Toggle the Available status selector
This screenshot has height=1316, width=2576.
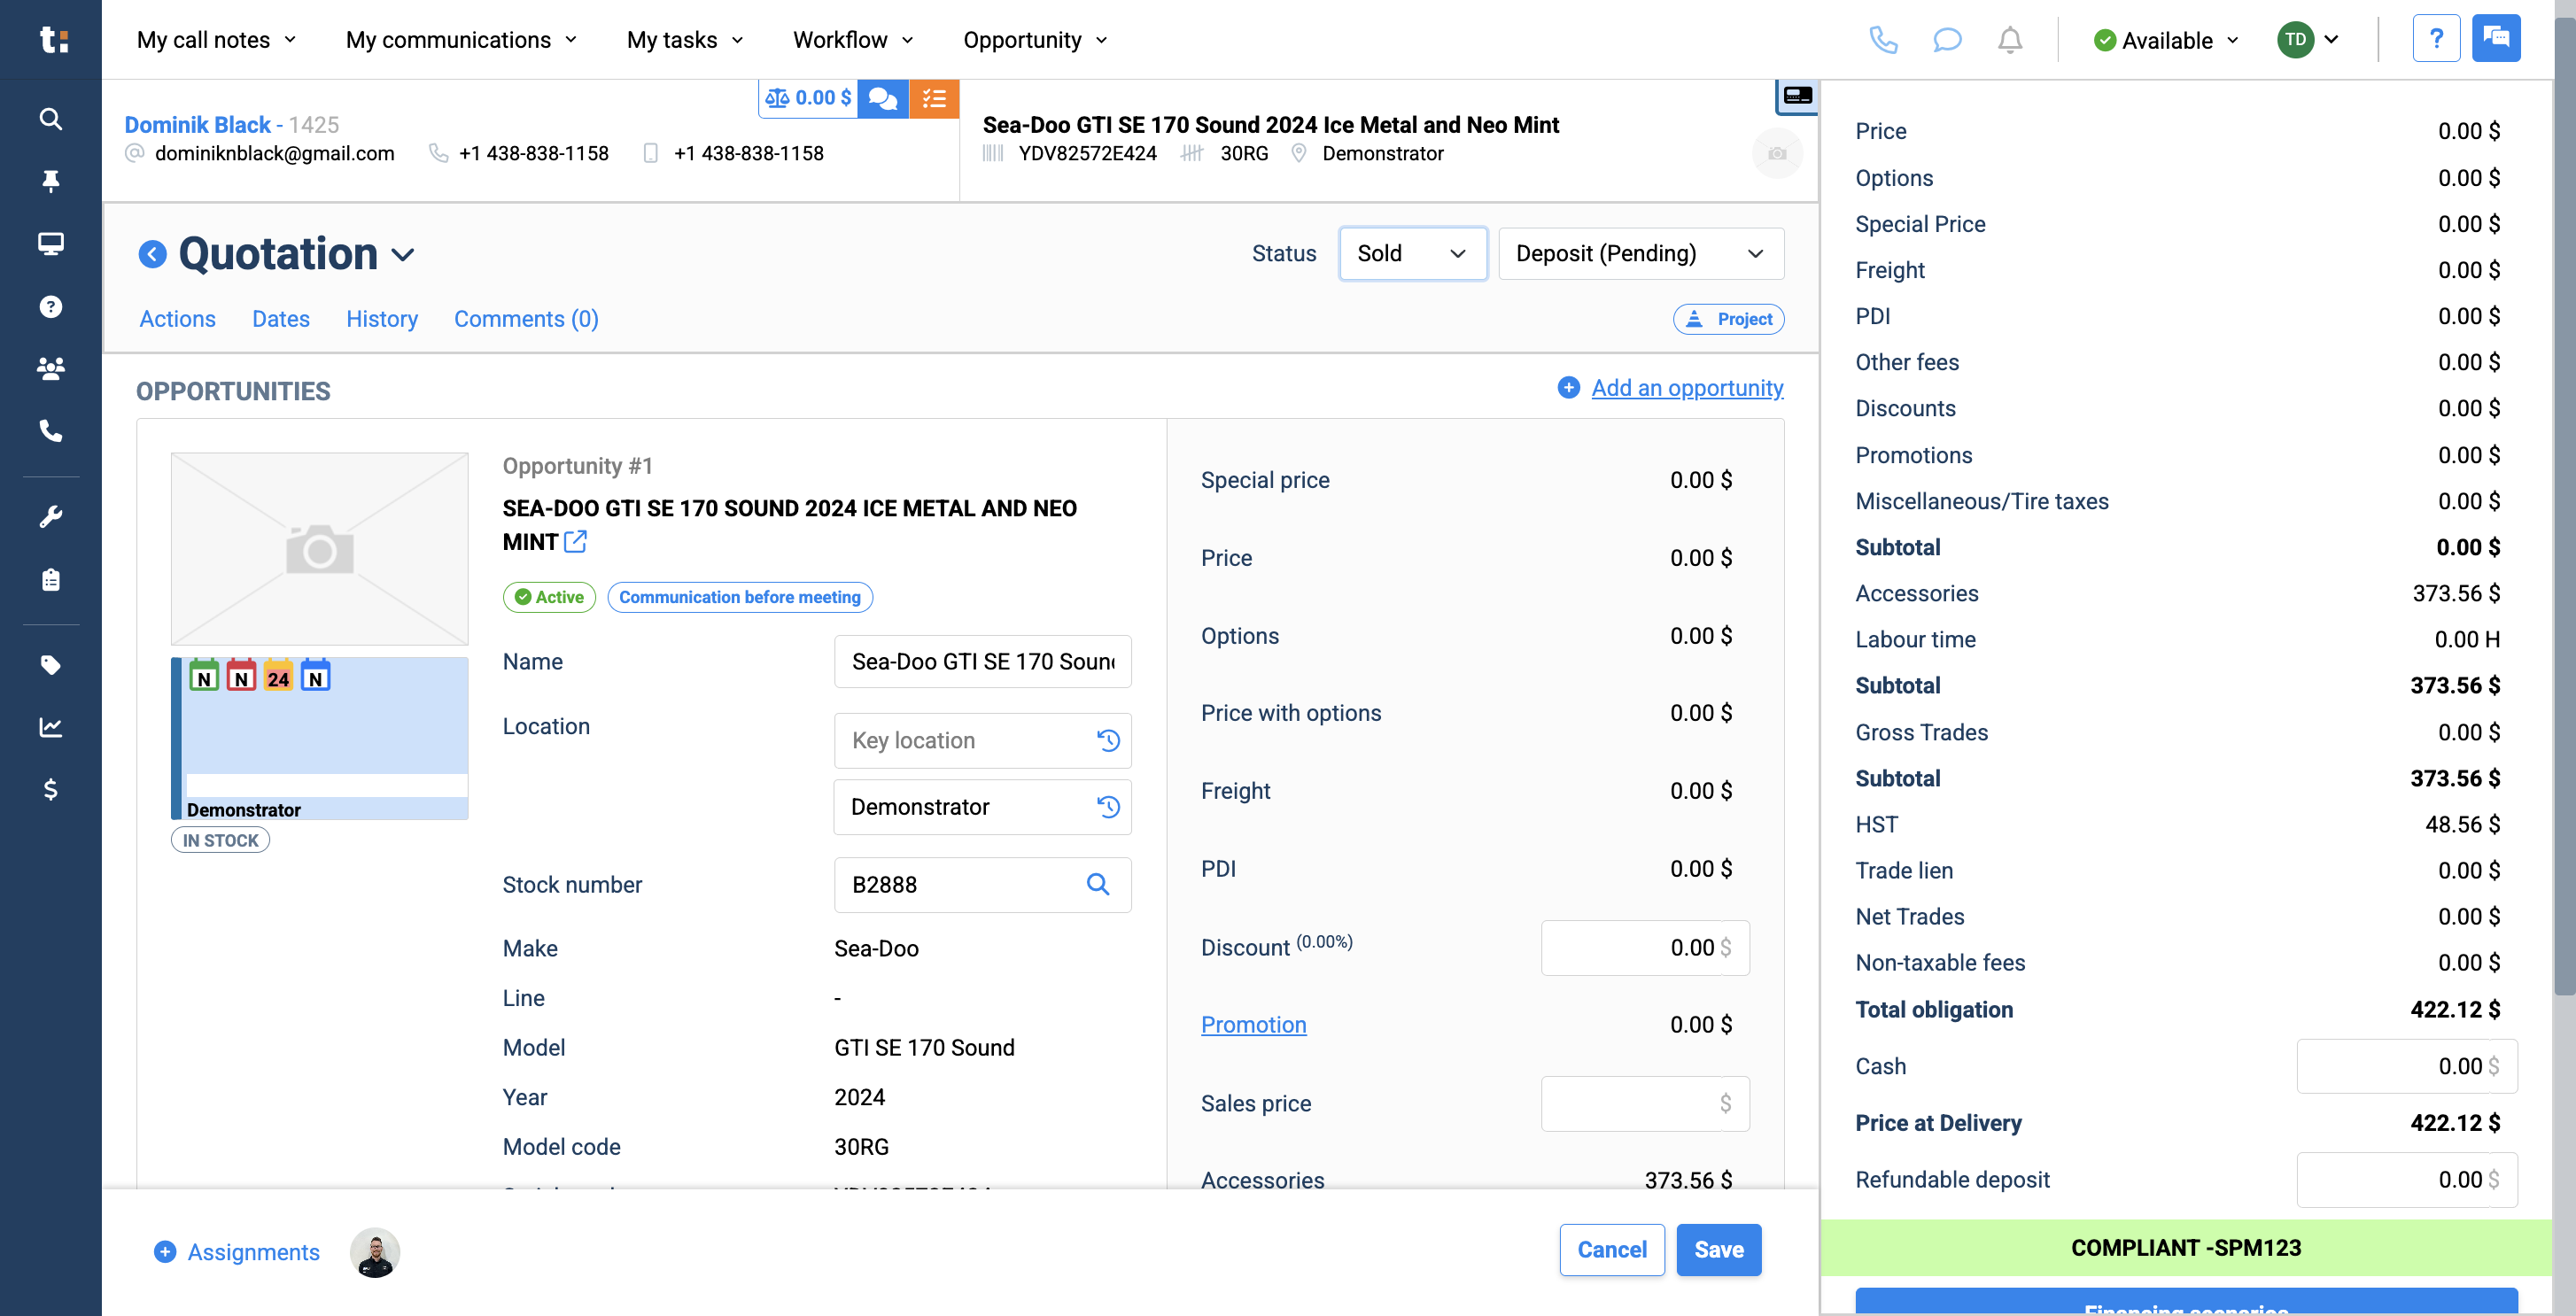(x=2165, y=40)
